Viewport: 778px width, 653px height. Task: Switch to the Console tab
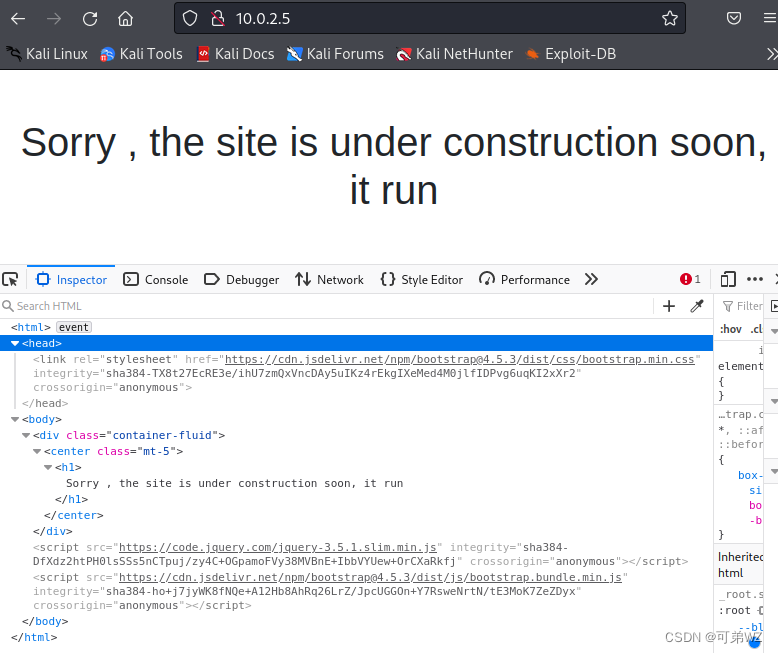(x=156, y=279)
